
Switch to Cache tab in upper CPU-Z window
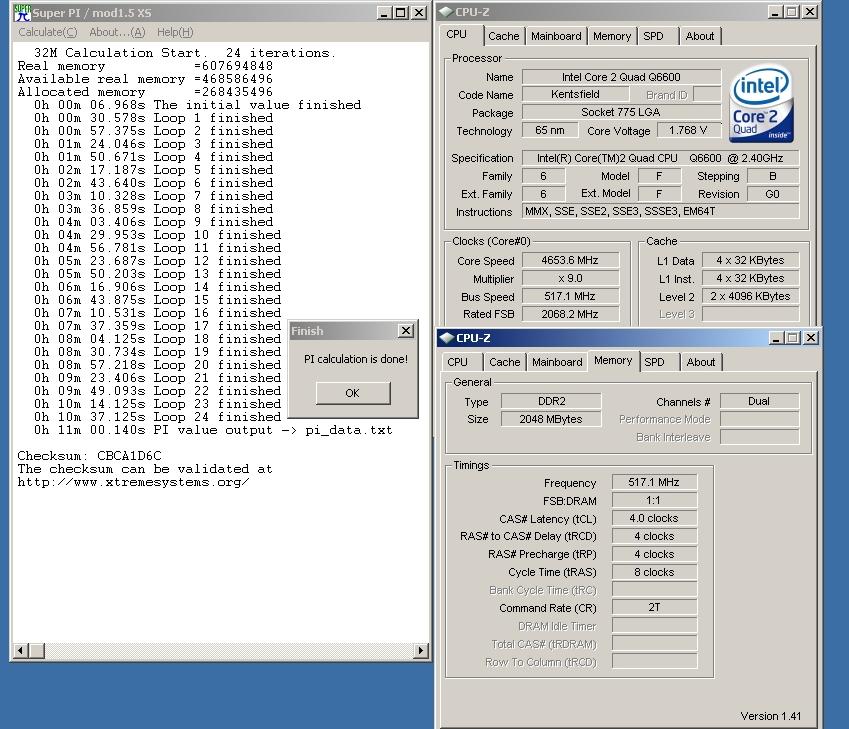pos(504,36)
